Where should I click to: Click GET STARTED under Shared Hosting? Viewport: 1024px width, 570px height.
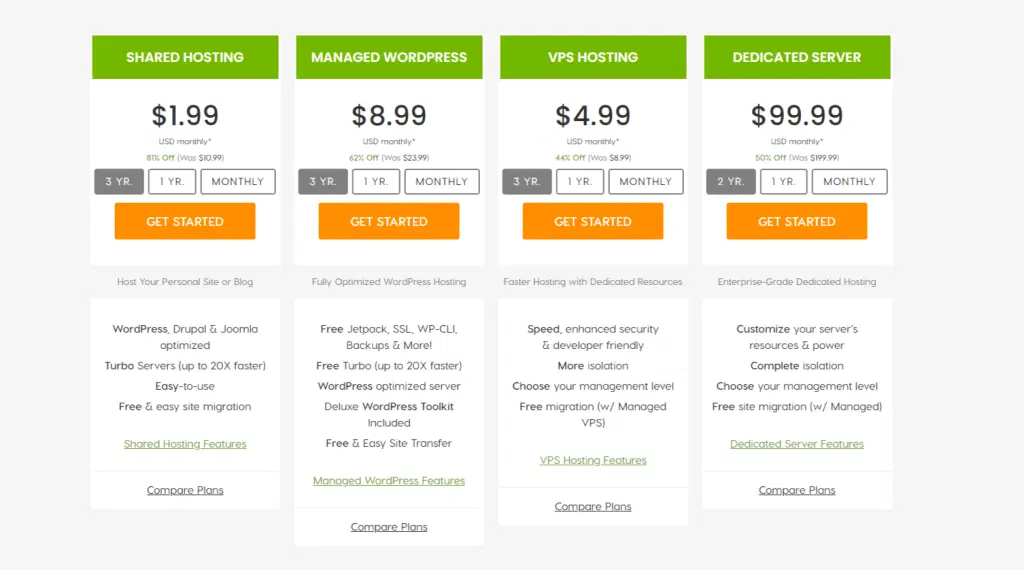click(185, 221)
